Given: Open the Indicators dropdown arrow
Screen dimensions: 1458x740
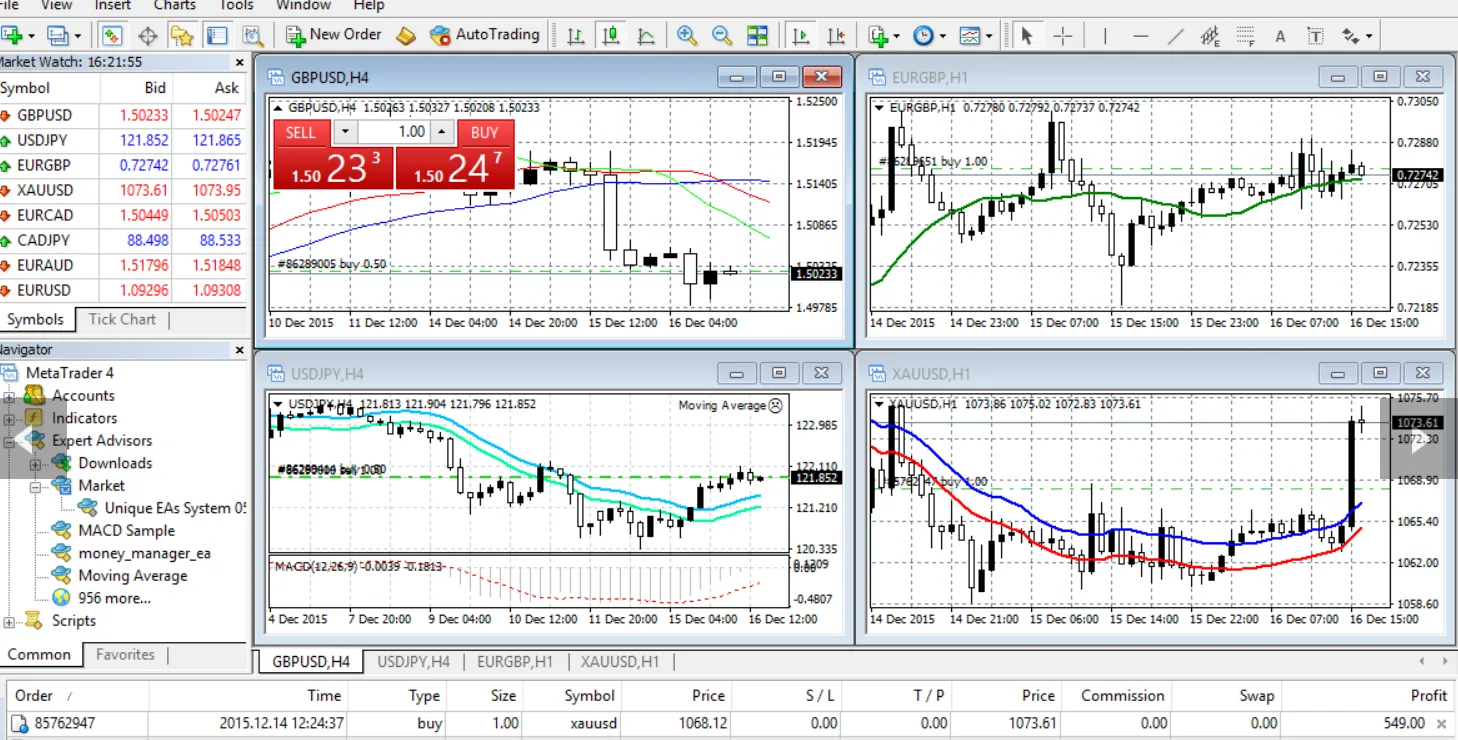Looking at the screenshot, I should click(896, 36).
